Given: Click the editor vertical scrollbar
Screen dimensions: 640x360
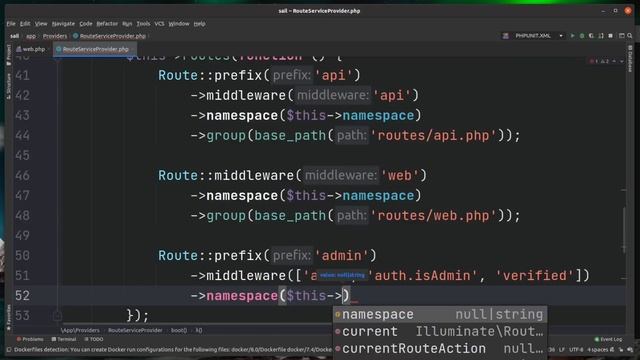Looking at the screenshot, I should coord(624,229).
